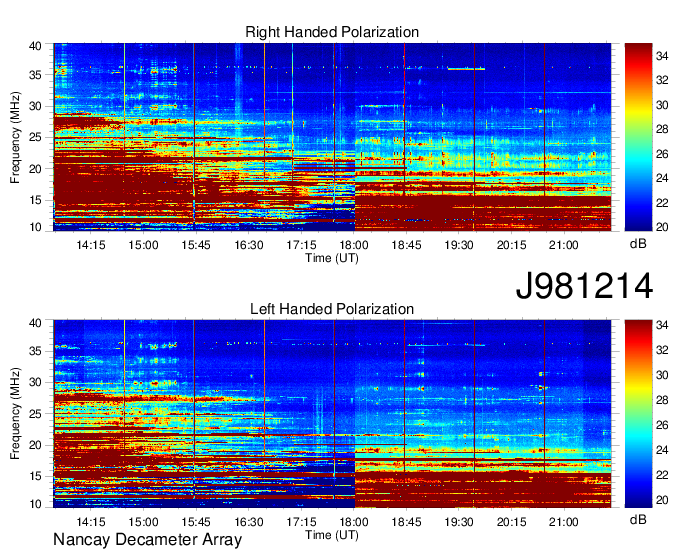Click the dB label under Left Handed colorbar
The image size is (680, 552).
pos(638,519)
